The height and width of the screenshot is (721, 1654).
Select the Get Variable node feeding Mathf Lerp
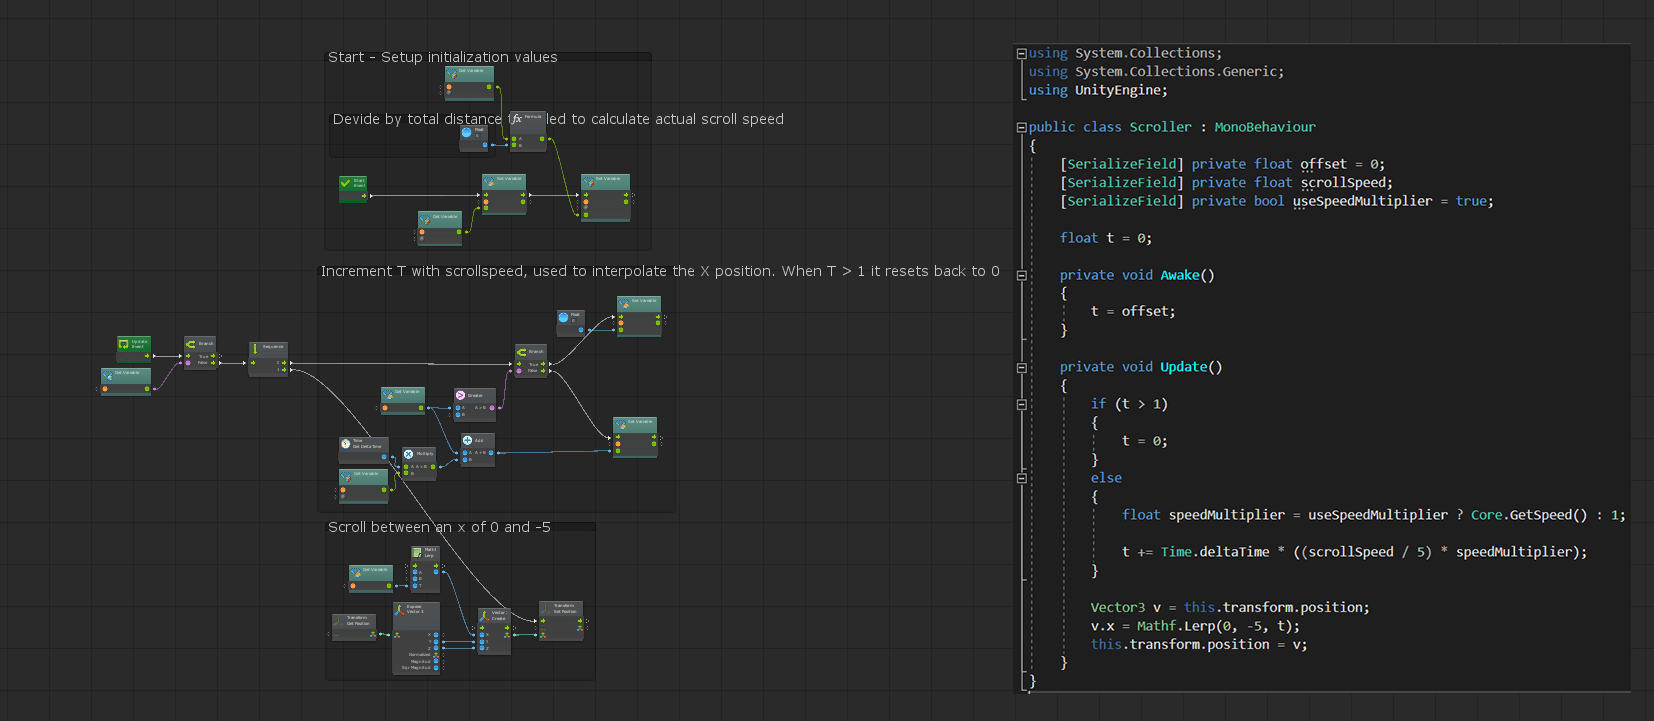[x=371, y=578]
